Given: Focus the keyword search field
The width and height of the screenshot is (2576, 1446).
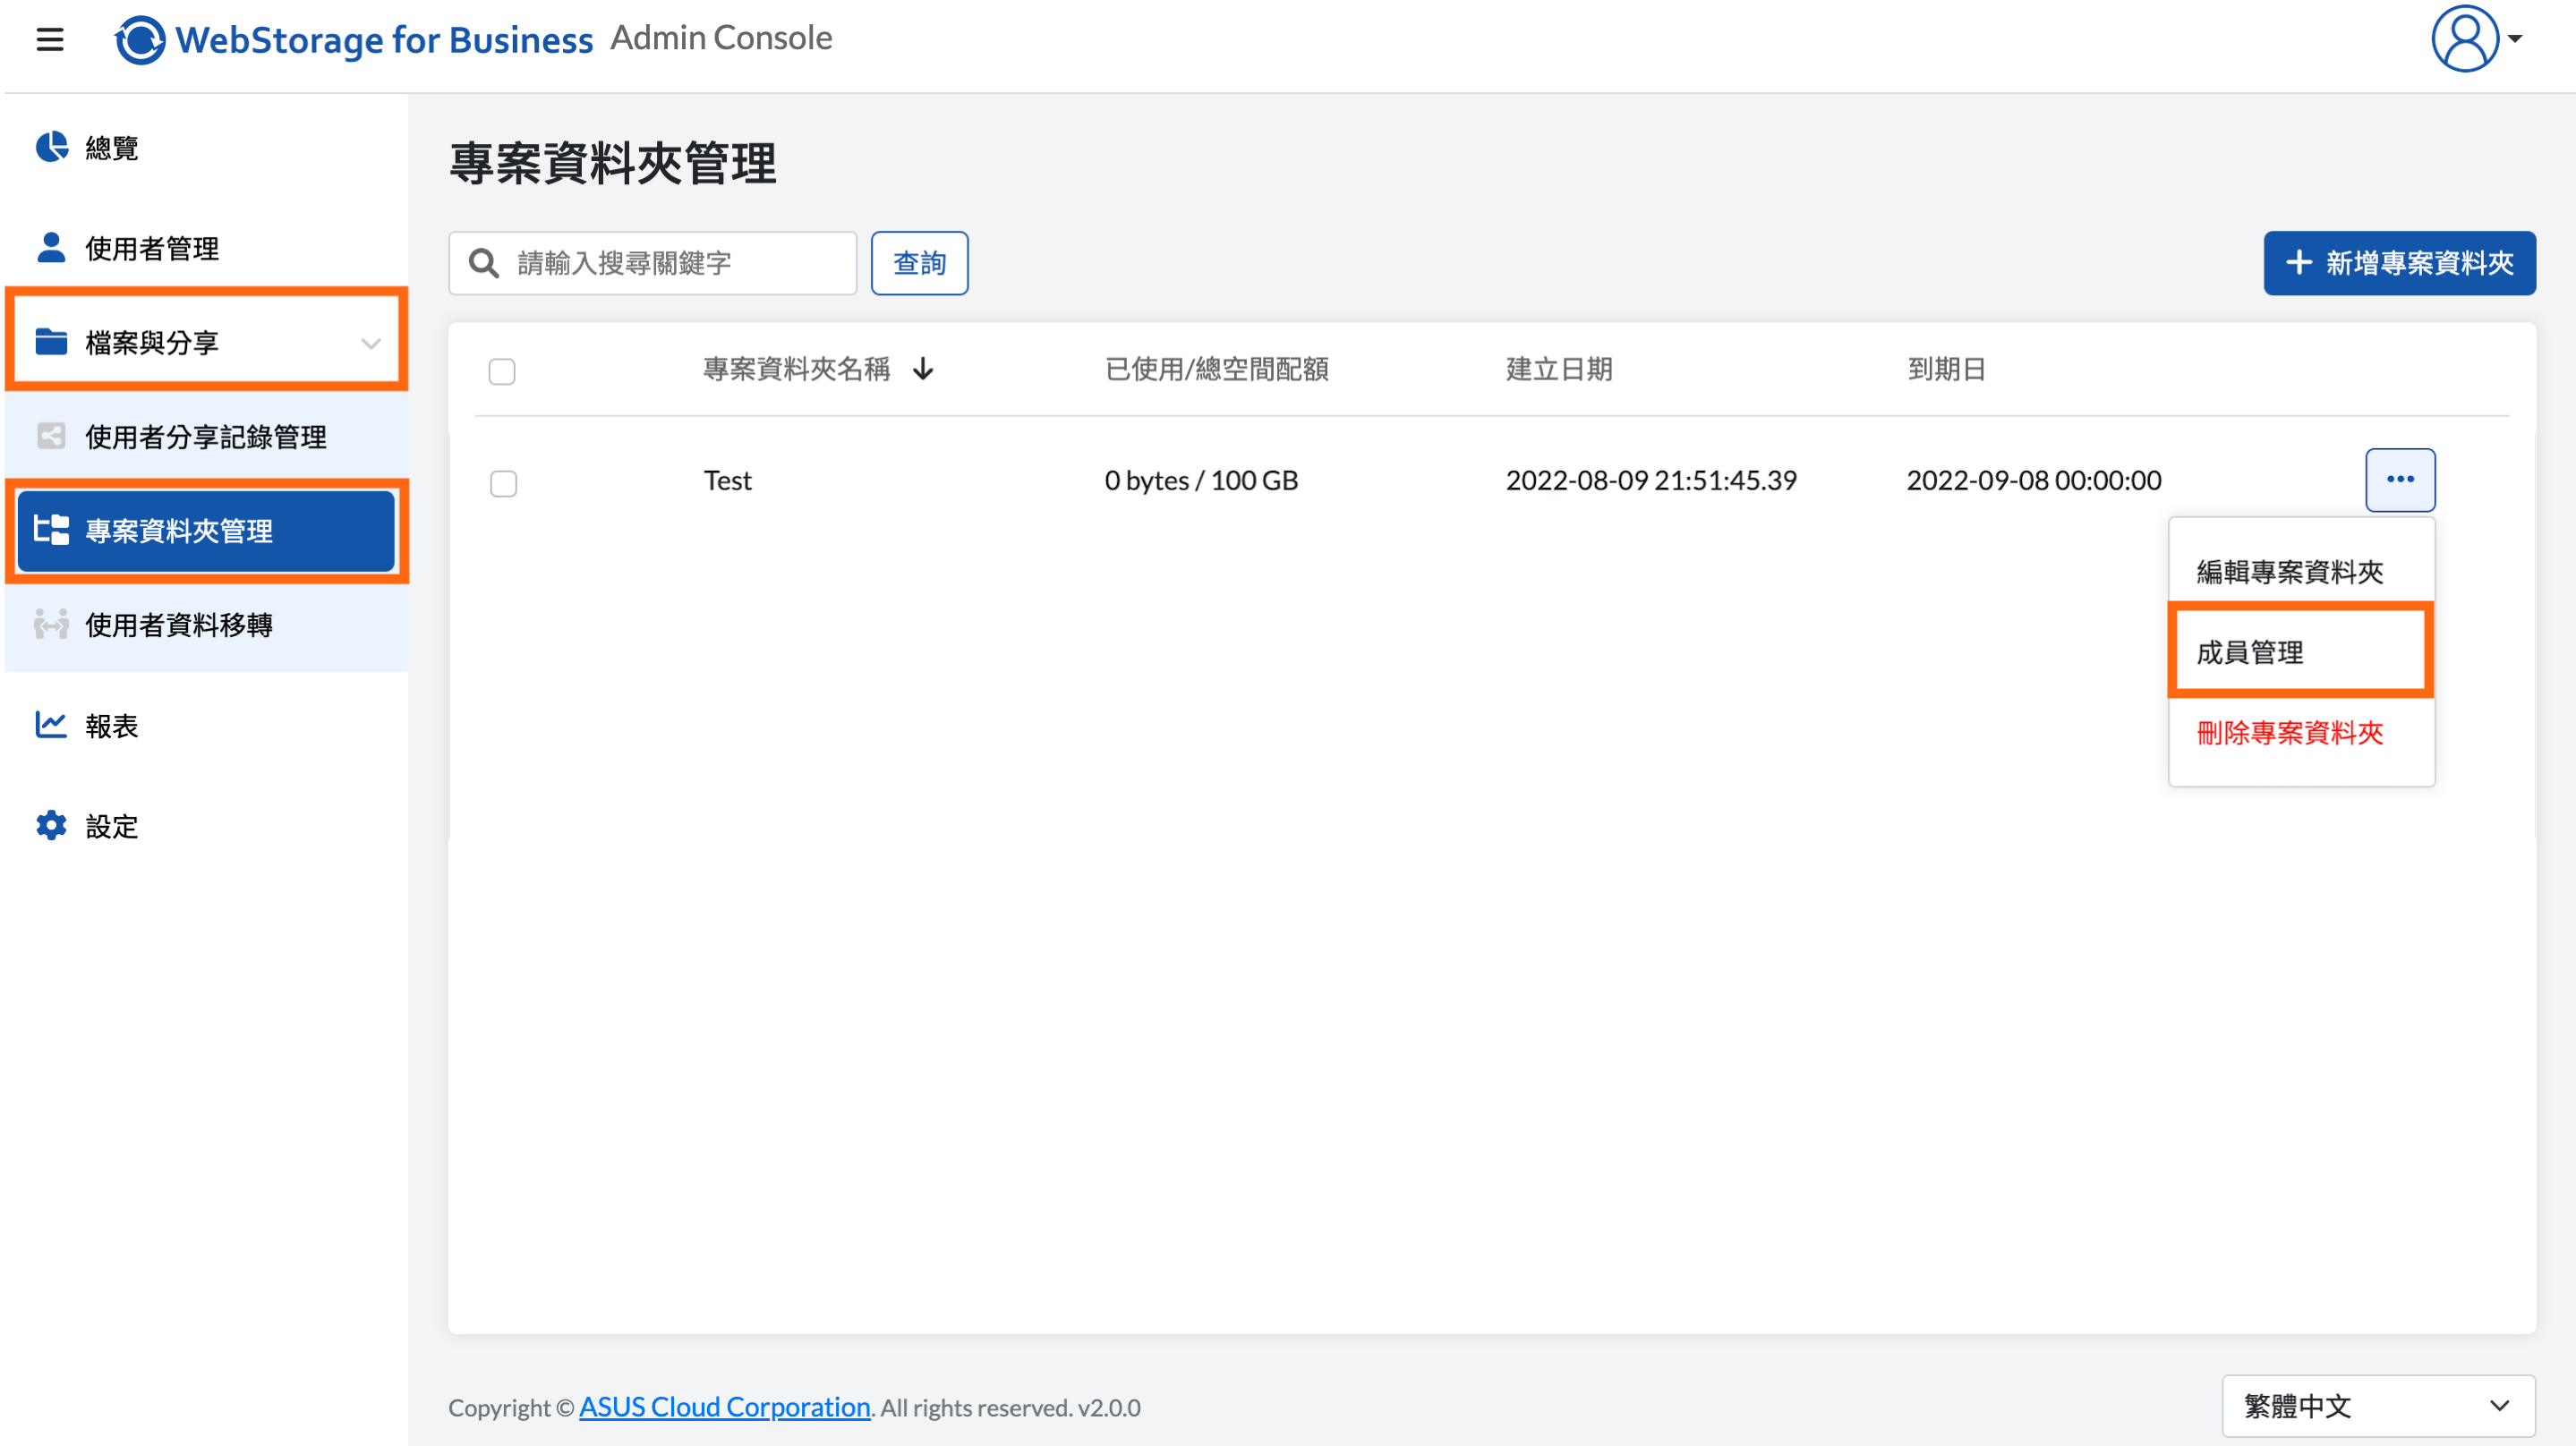Looking at the screenshot, I should (x=653, y=263).
